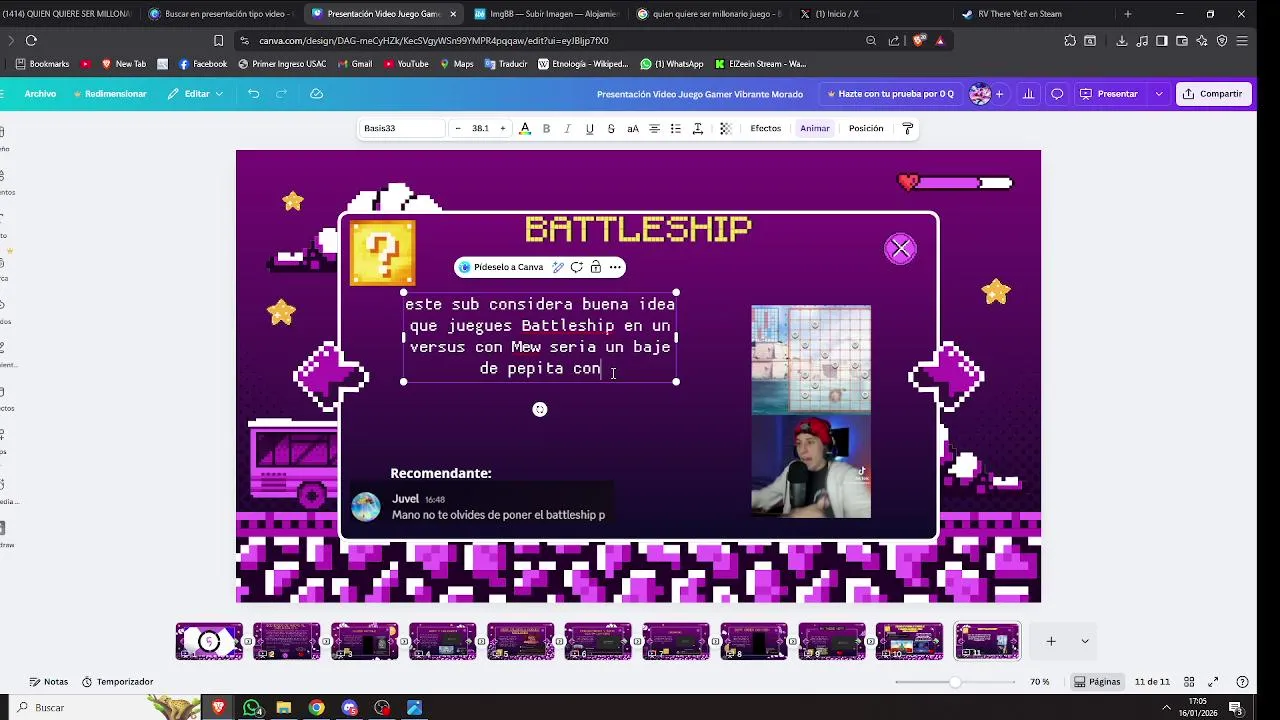Open the comments speech bubble icon
This screenshot has width=1280, height=720.
tap(1057, 94)
